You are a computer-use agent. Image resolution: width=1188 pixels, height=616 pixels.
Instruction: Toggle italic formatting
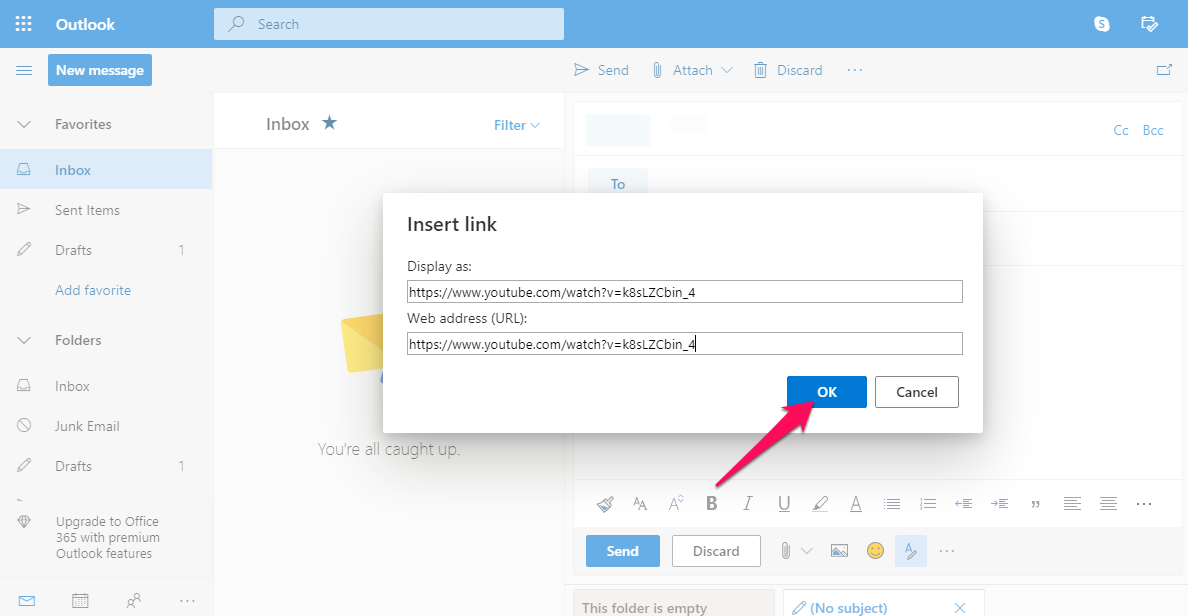pyautogui.click(x=748, y=504)
